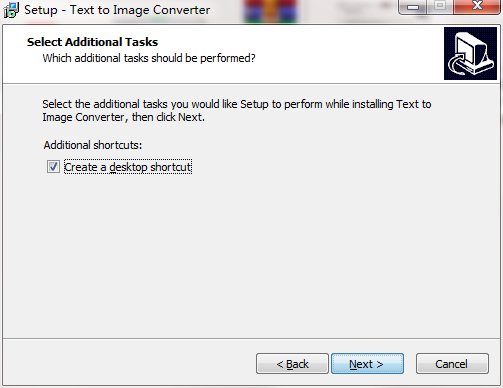Click the instruction paragraph about additional tasks
Screen dimensions: 503x388
pyautogui.click(x=237, y=111)
